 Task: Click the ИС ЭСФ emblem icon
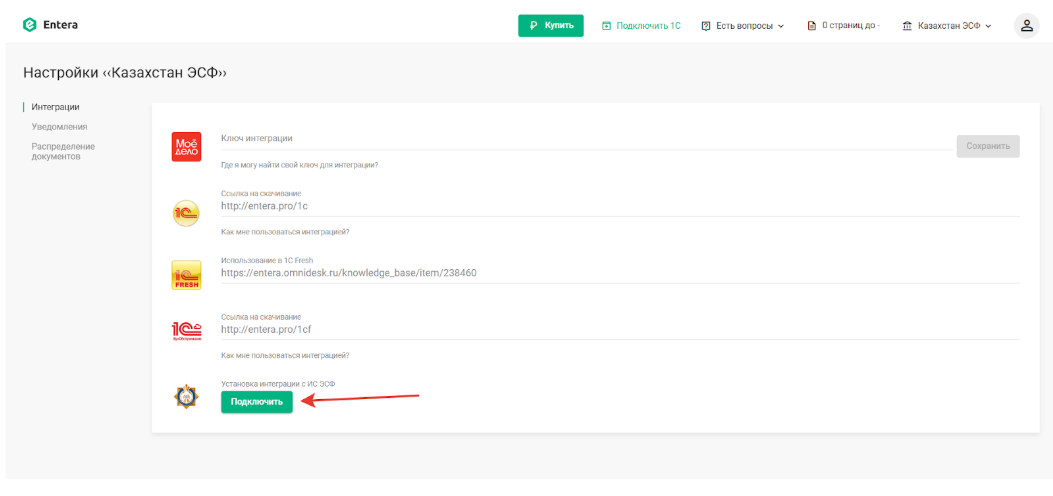click(x=186, y=398)
